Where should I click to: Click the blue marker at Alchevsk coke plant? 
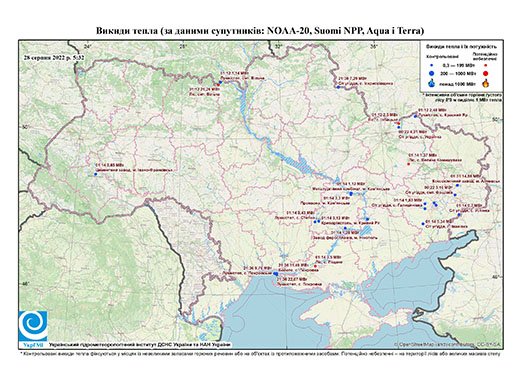pyautogui.click(x=457, y=185)
